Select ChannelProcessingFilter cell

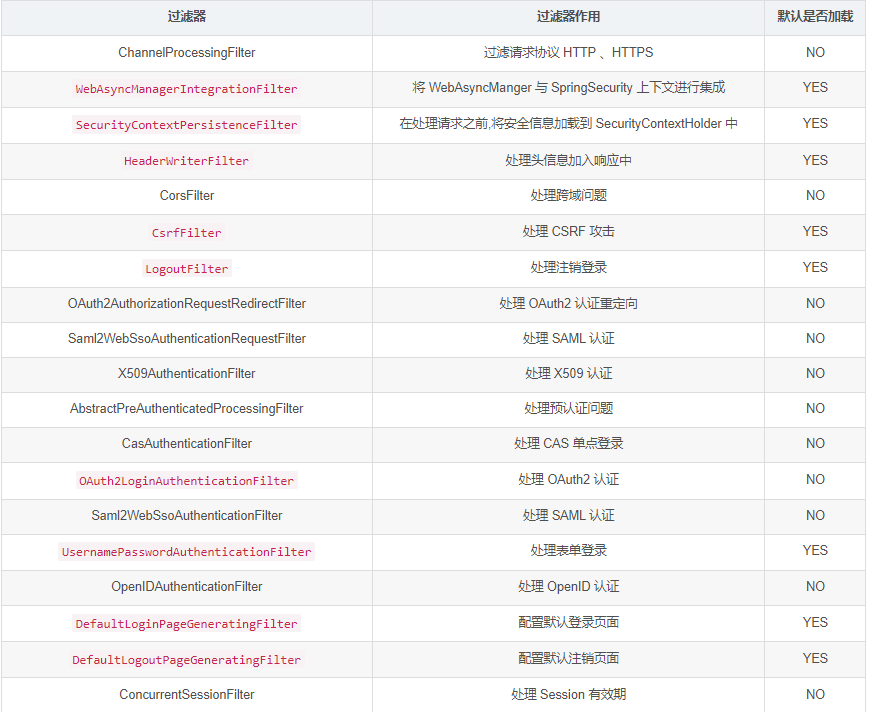186,53
